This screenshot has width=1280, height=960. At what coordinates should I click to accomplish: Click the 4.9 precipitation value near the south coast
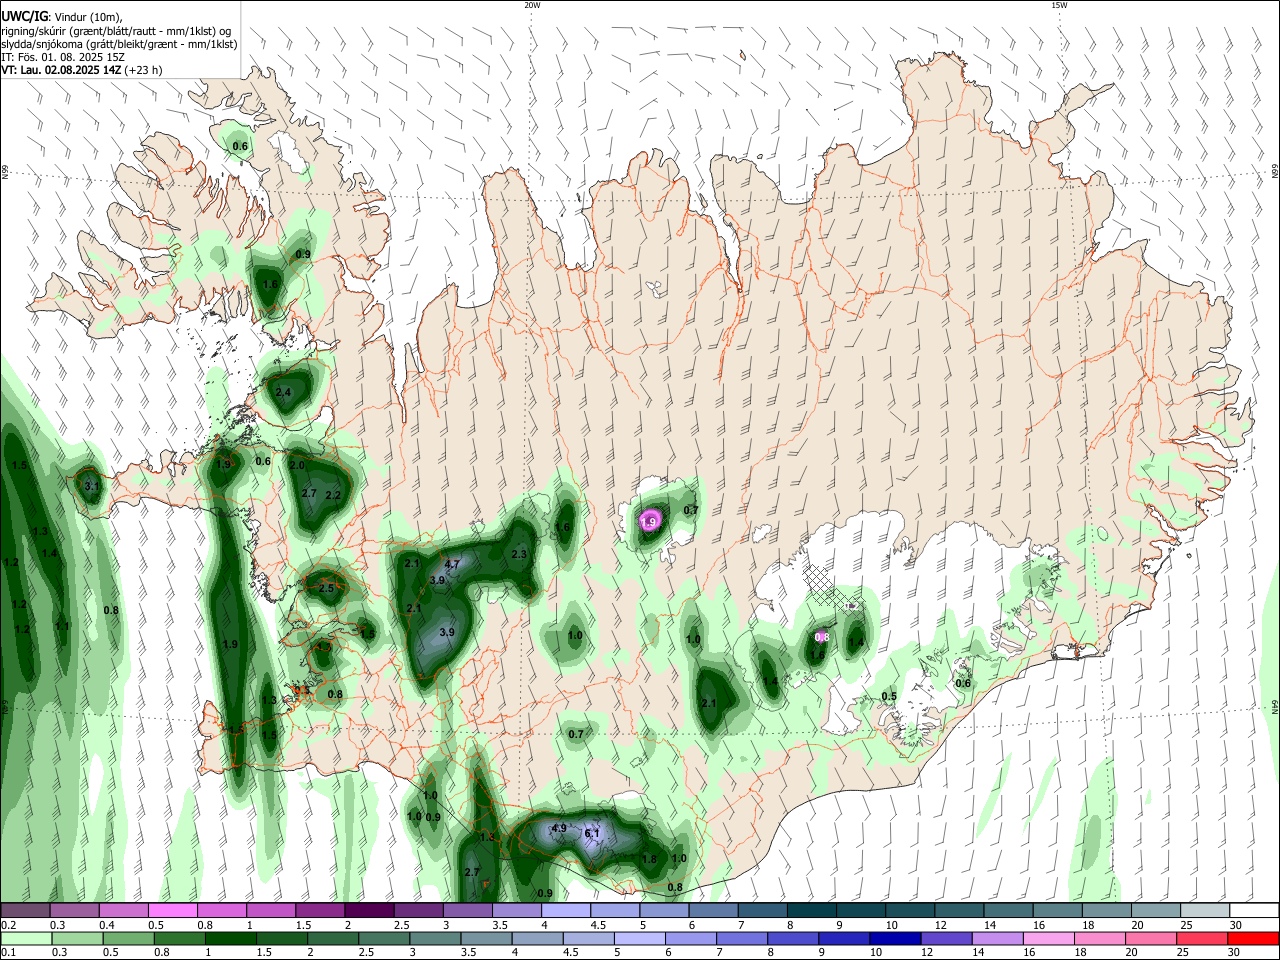(559, 829)
